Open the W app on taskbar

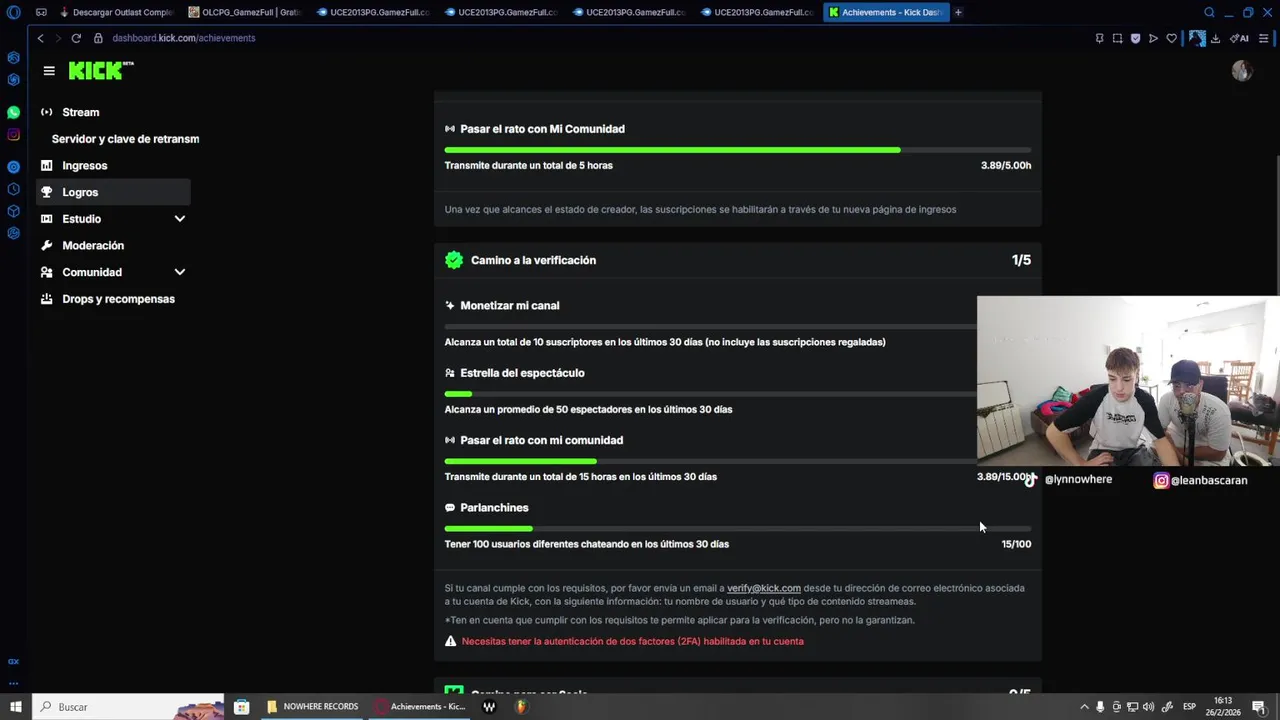coord(489,706)
